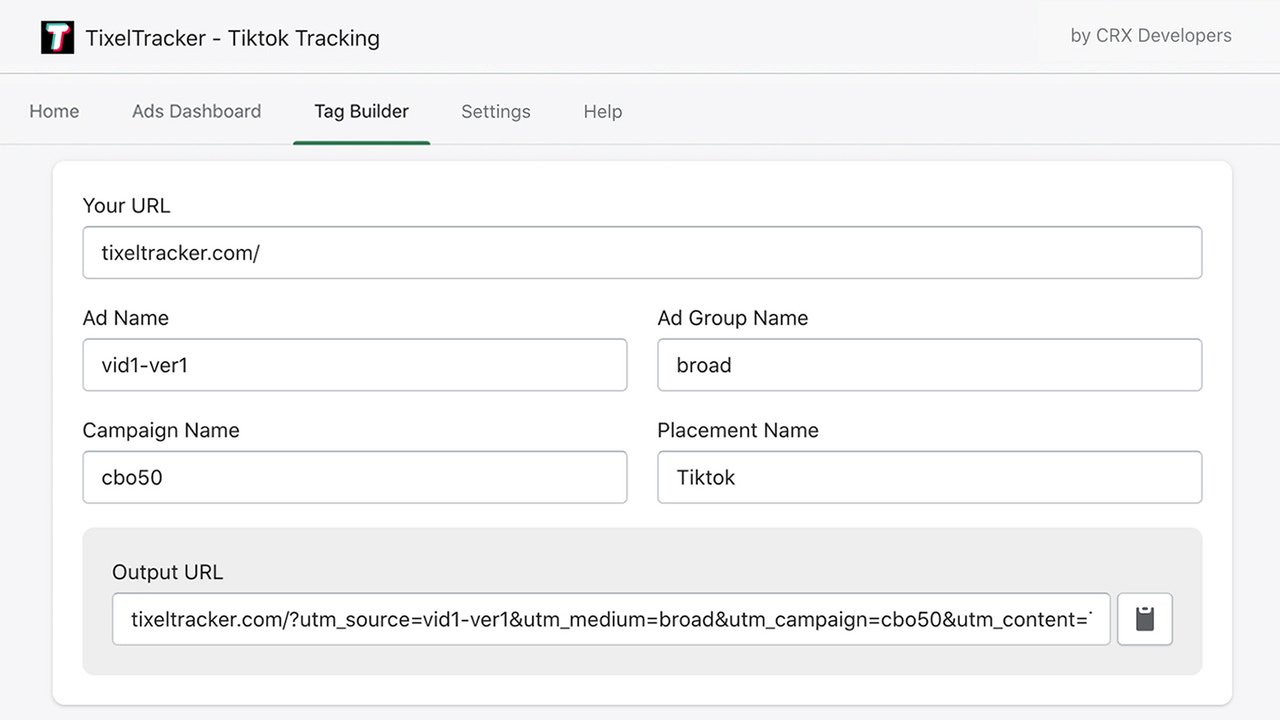Click the TixelTracker logo icon

57,36
